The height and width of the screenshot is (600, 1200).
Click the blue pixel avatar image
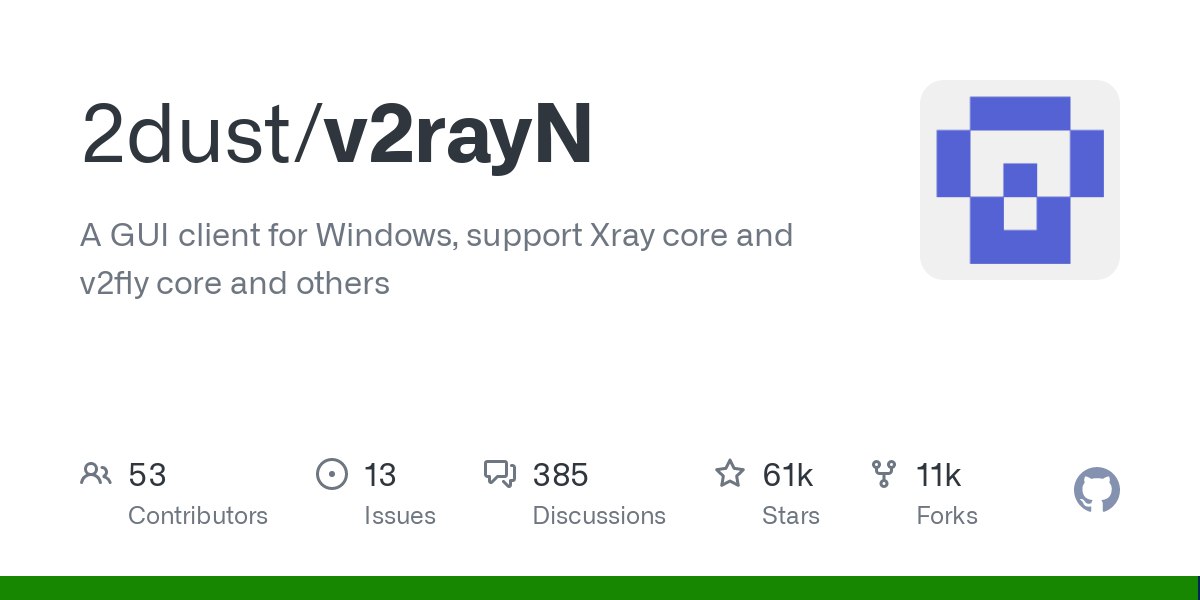(1020, 180)
